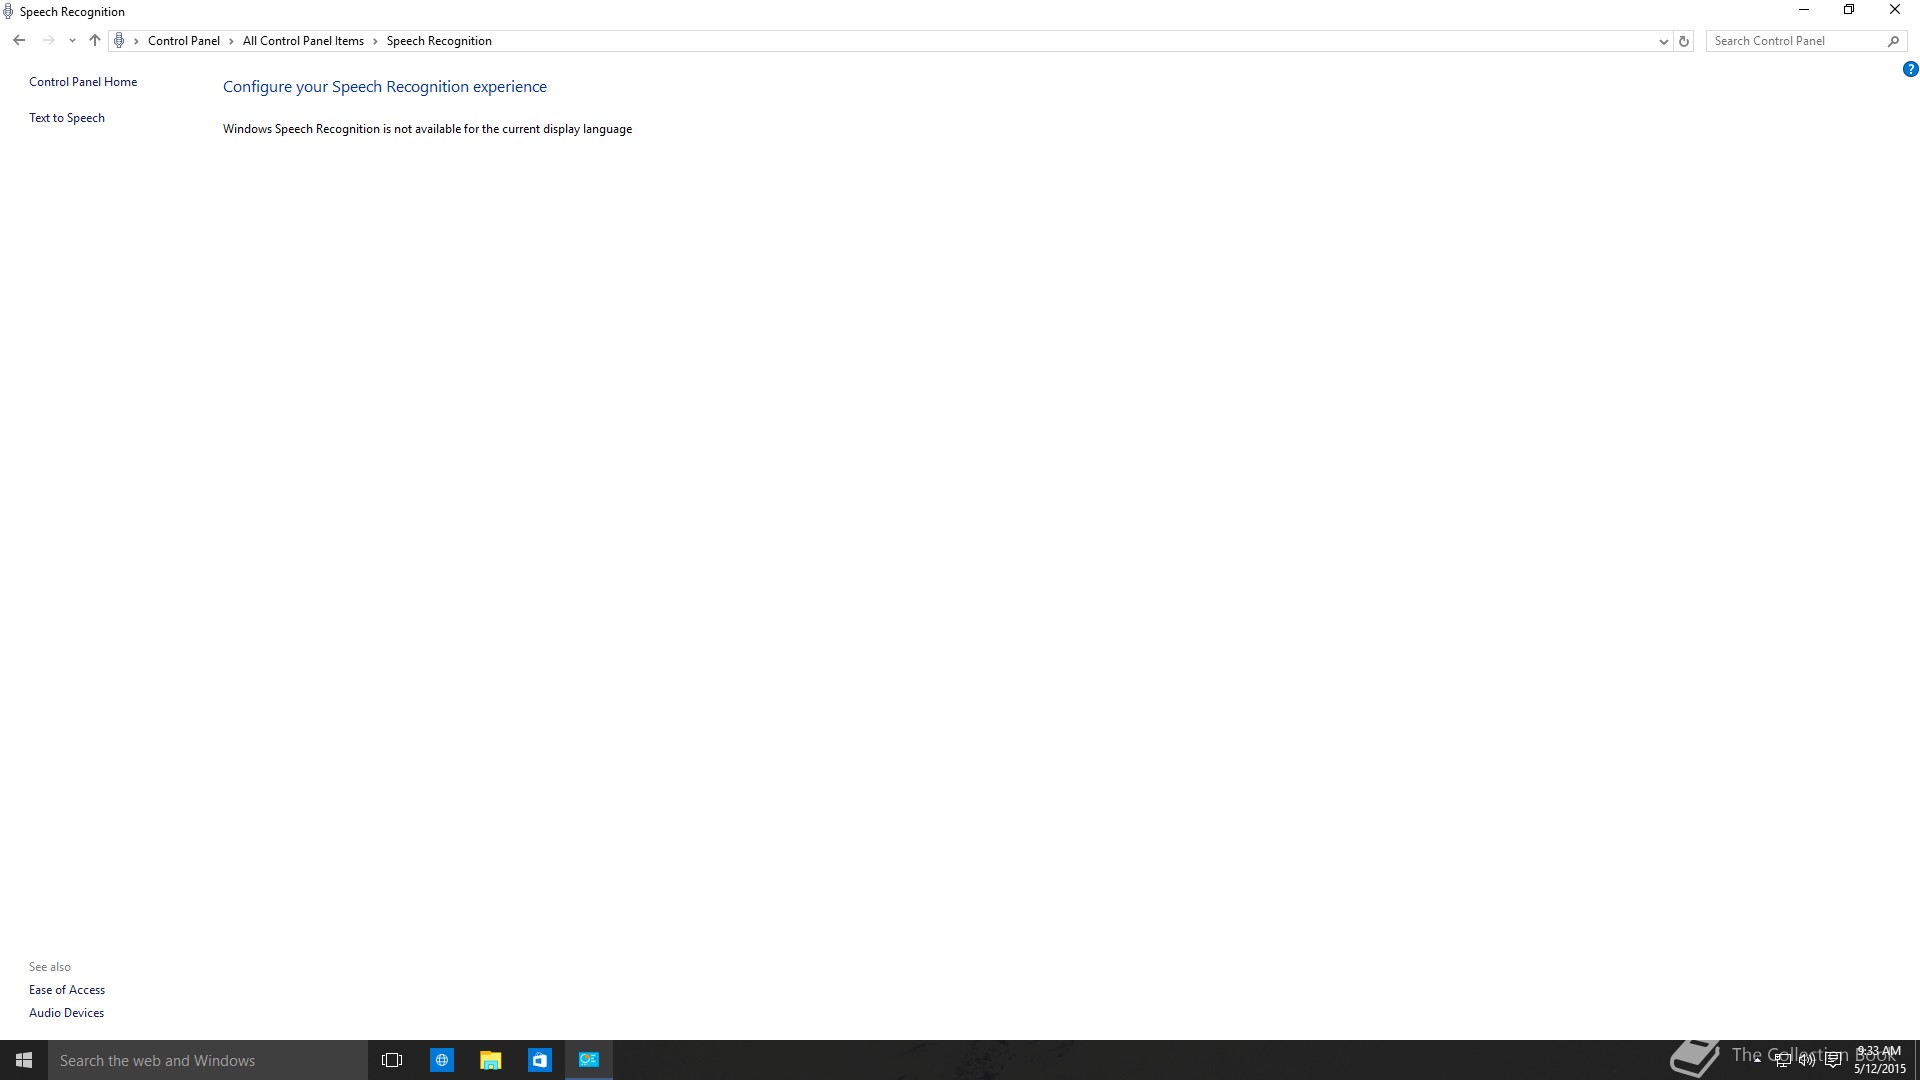Open Control Panel breadcrumb

(x=184, y=41)
